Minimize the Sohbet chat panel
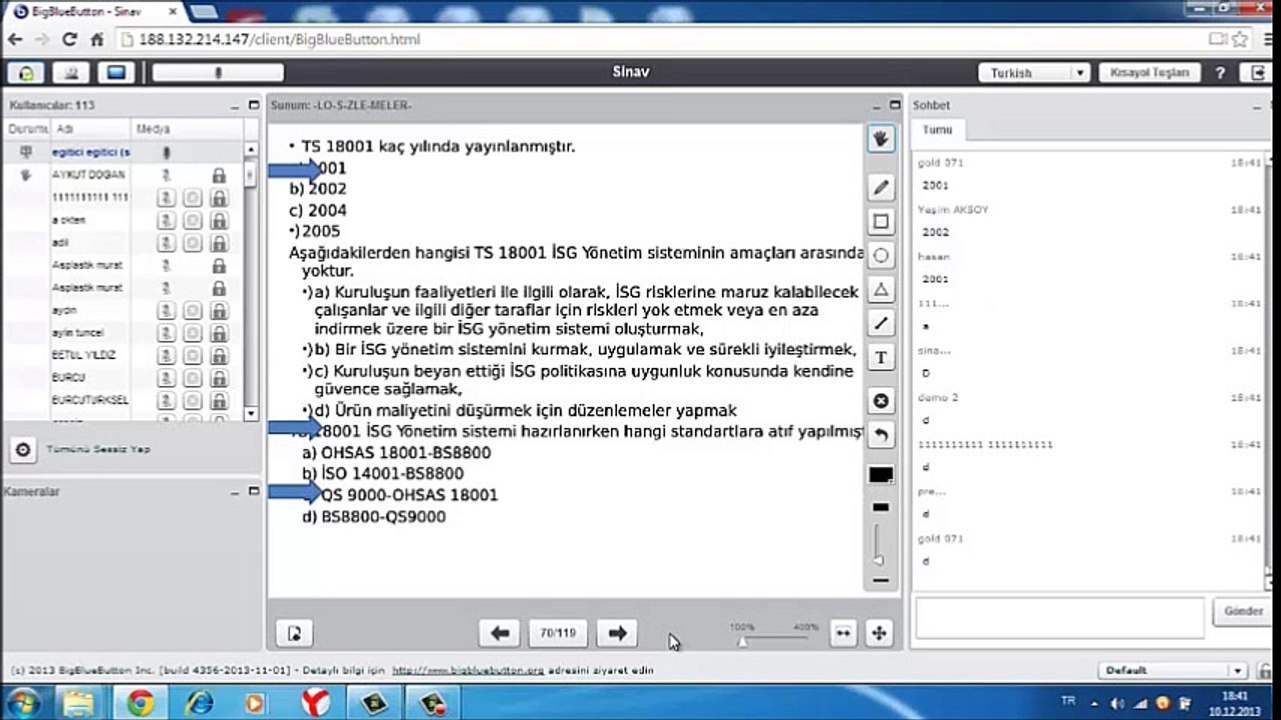This screenshot has width=1281, height=720. coord(1259,105)
